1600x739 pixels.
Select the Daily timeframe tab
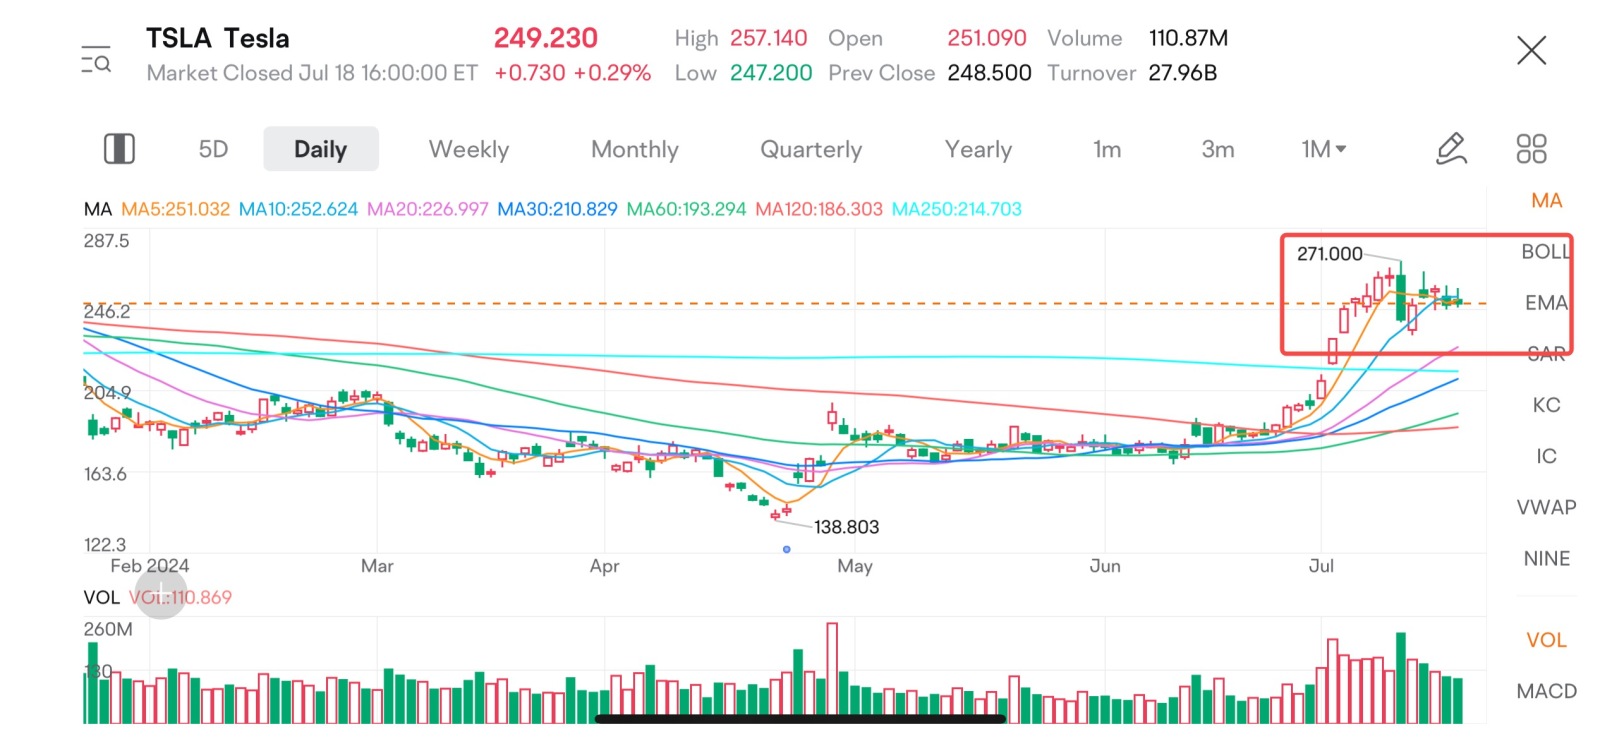(321, 149)
